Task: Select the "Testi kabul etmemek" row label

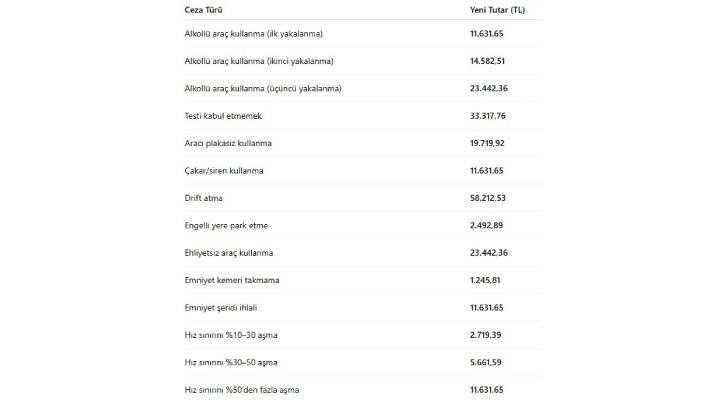Action: (x=222, y=116)
